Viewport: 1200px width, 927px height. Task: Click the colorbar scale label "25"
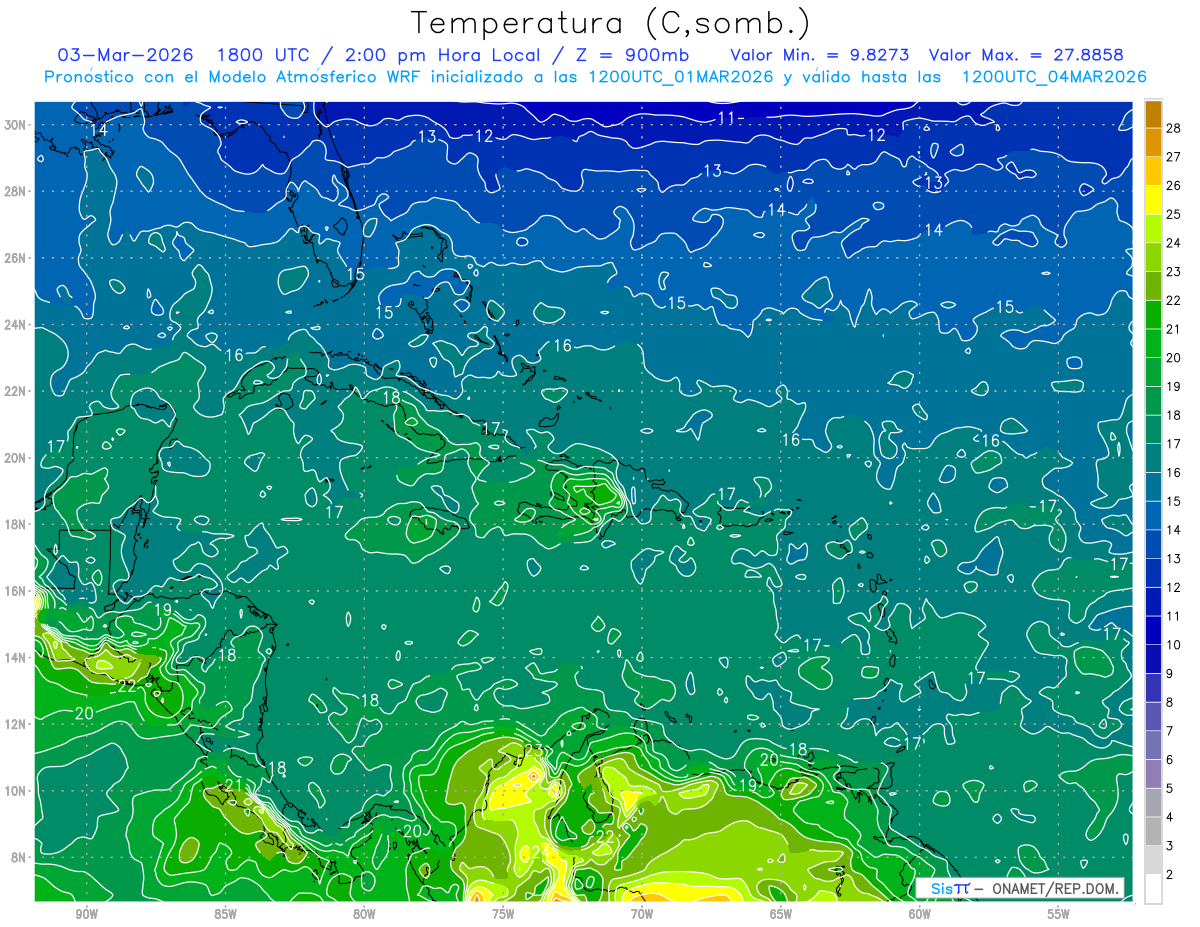pos(1174,214)
